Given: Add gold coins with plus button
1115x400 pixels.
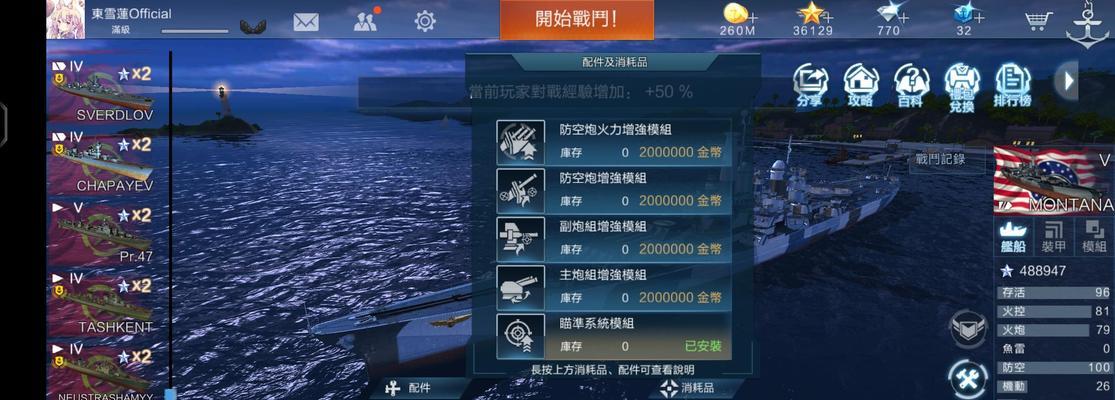Looking at the screenshot, I should (x=752, y=17).
